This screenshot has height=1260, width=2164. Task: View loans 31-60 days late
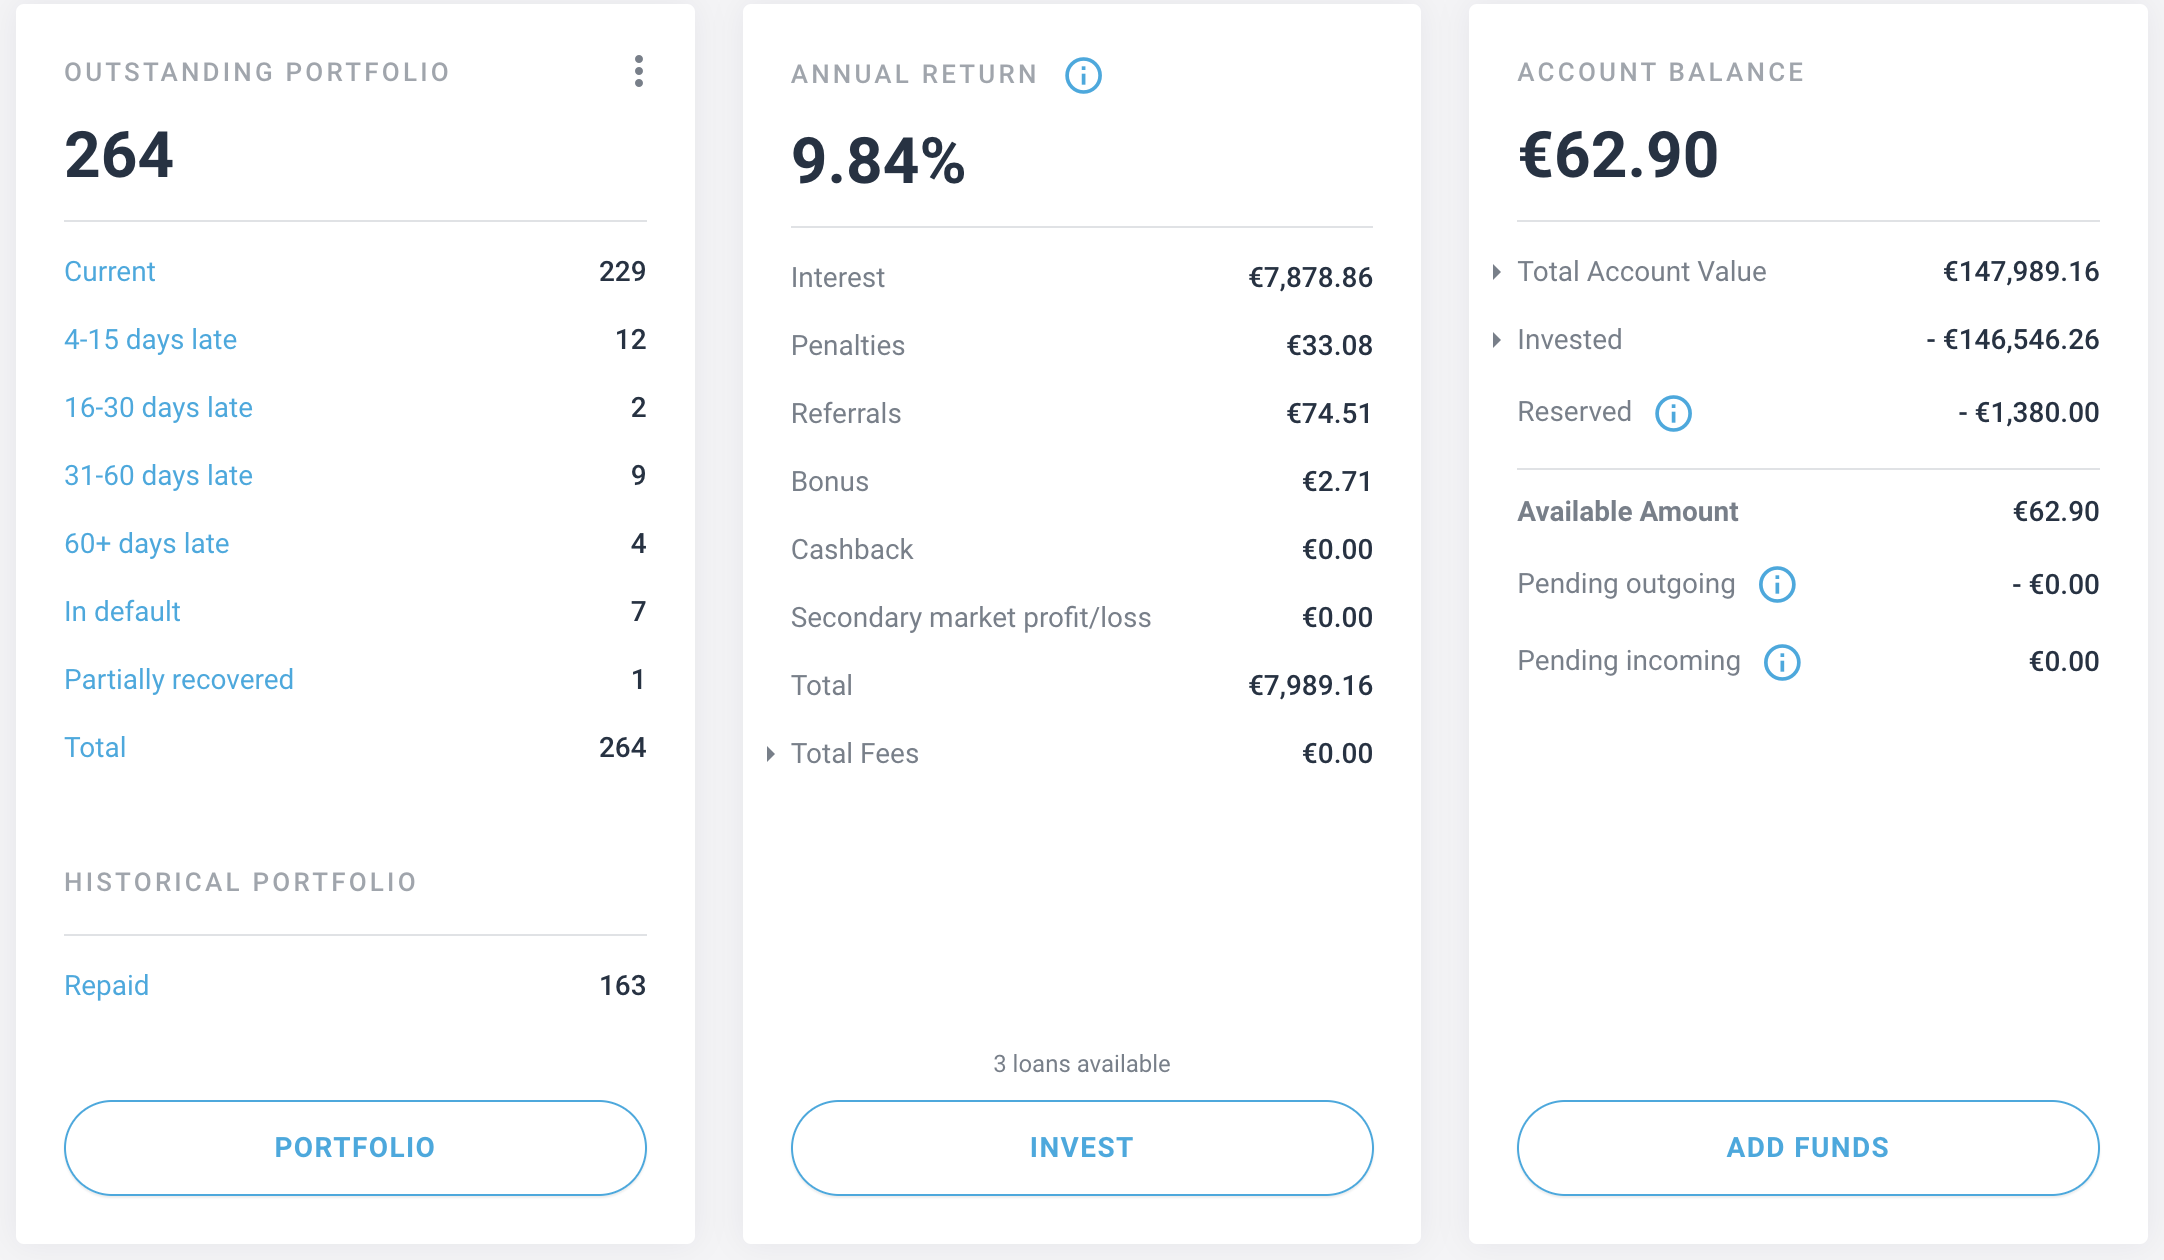(158, 476)
